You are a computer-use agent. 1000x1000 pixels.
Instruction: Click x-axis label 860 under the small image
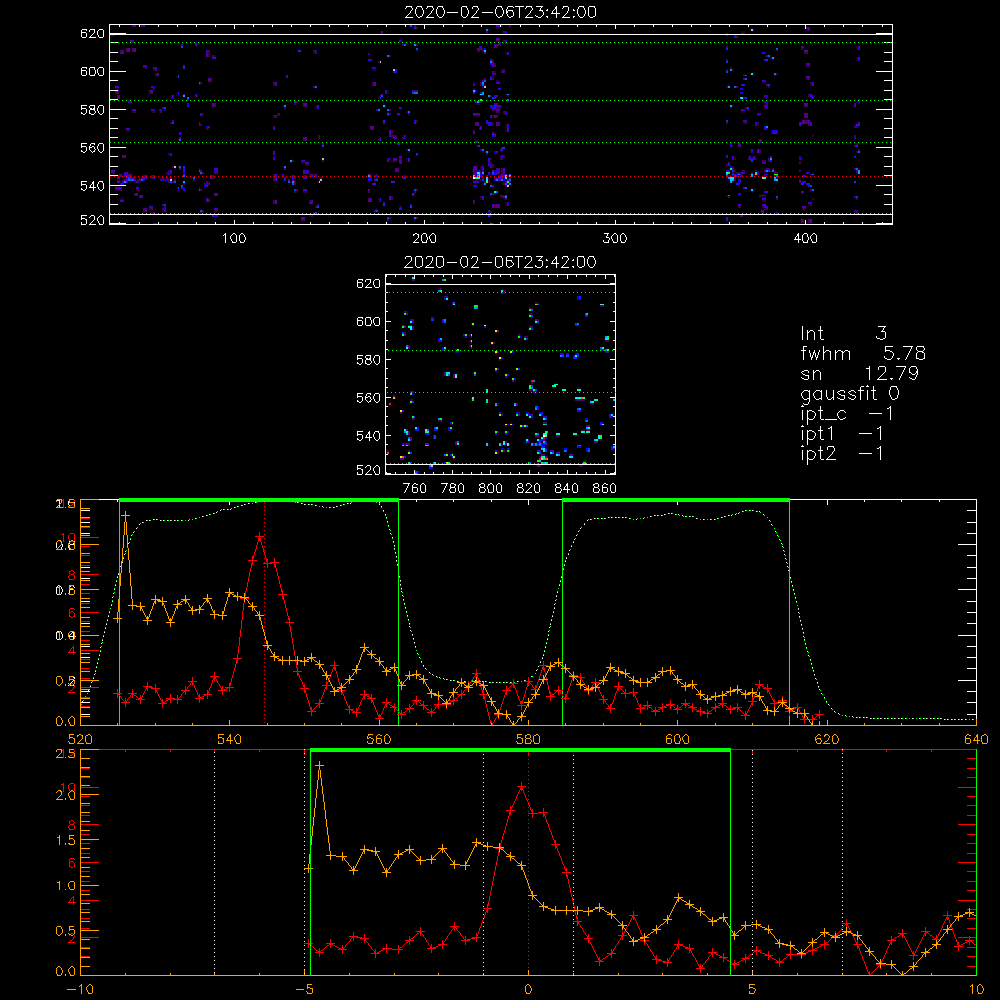[x=605, y=489]
